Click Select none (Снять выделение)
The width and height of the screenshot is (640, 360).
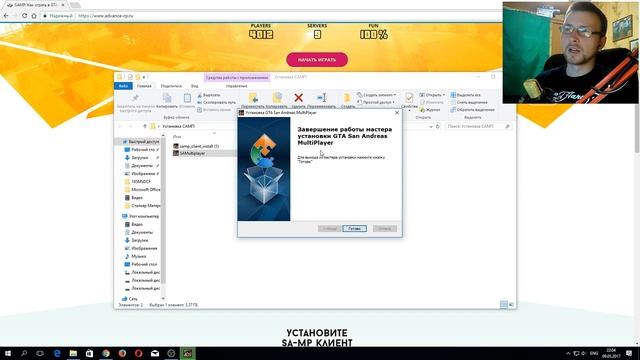coord(469,102)
